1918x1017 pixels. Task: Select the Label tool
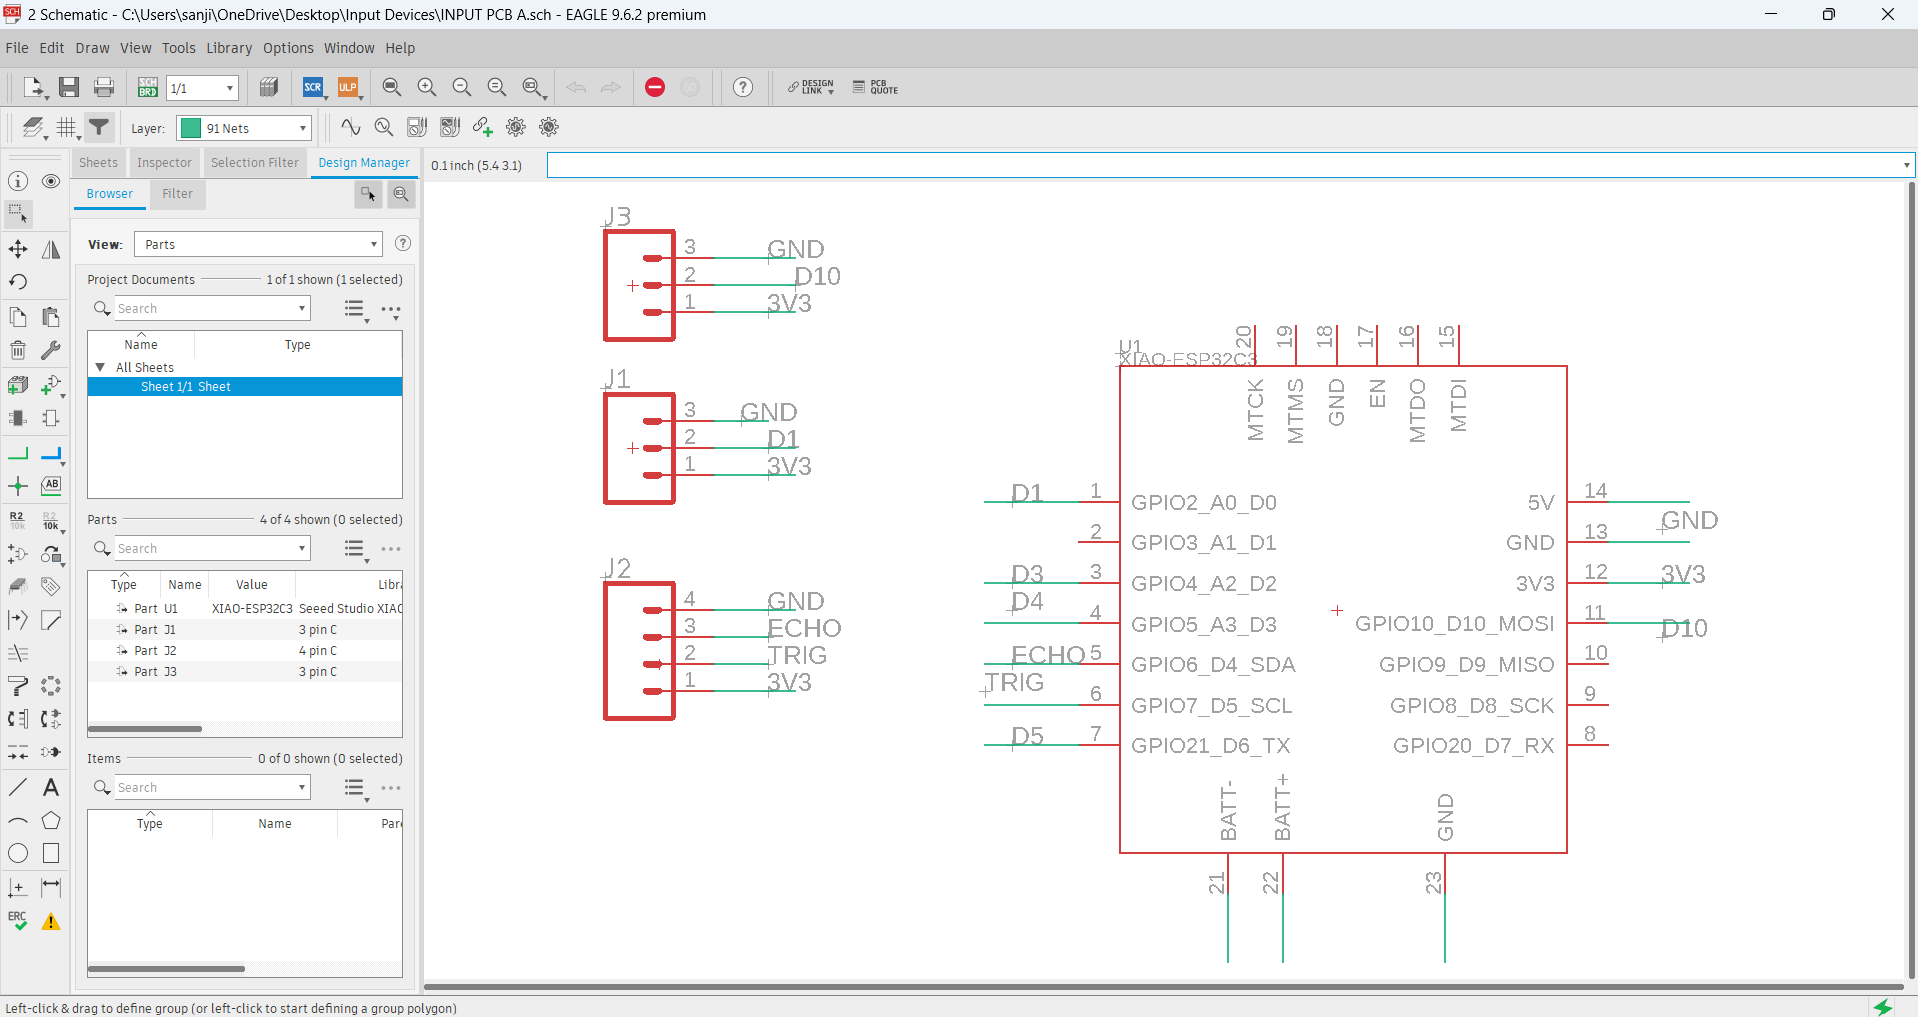(51, 486)
